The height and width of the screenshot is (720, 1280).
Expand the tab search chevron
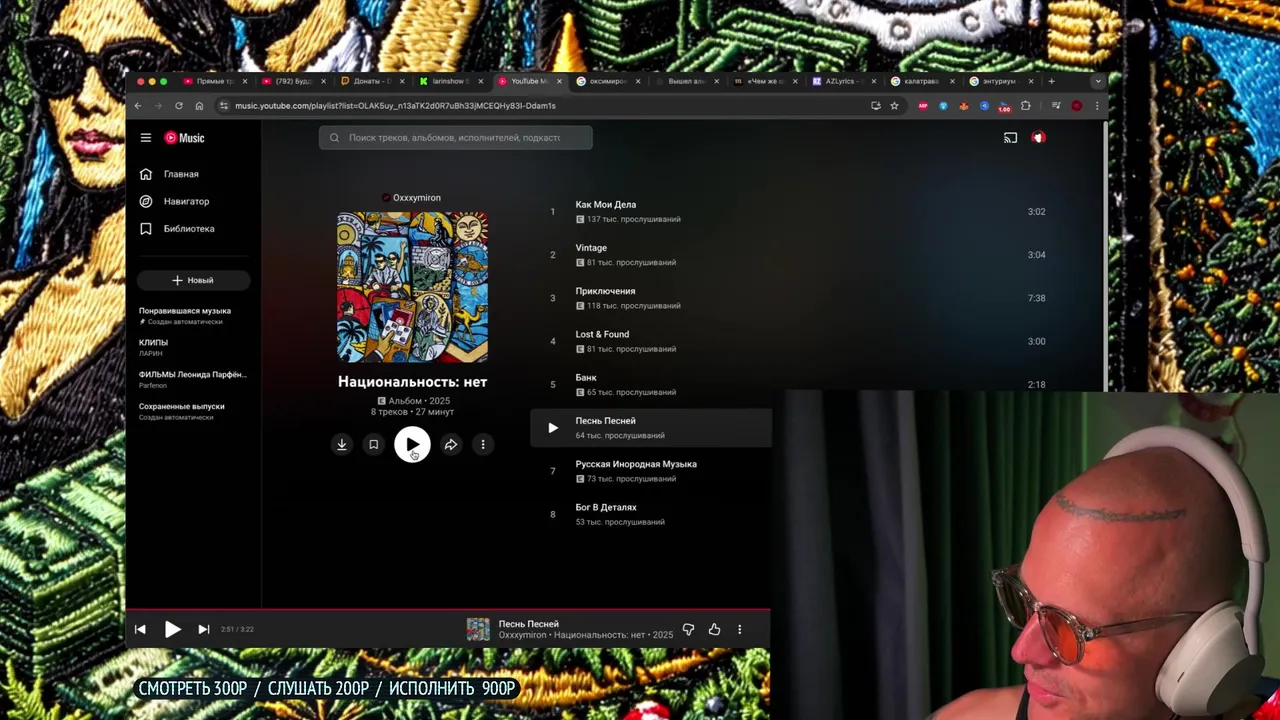pyautogui.click(x=1098, y=81)
